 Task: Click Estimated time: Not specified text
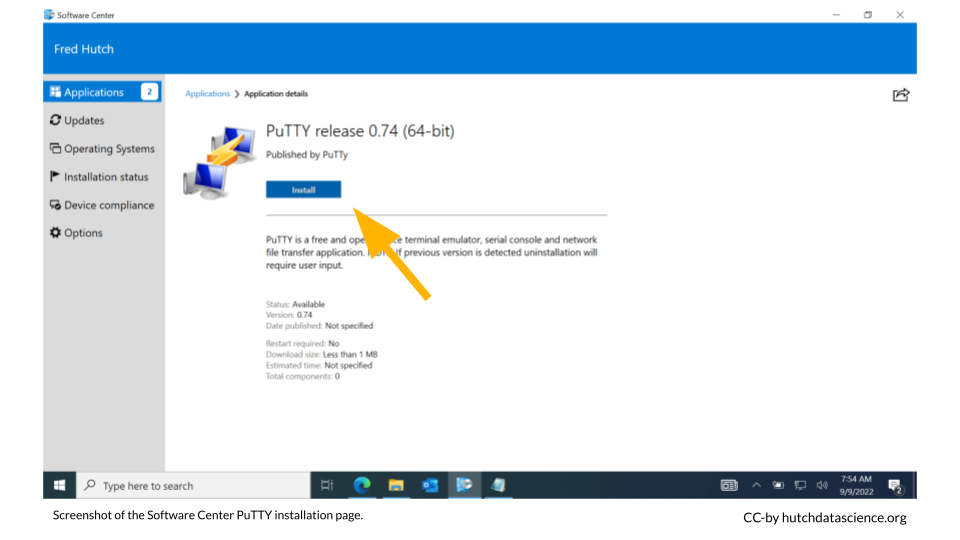tap(319, 366)
